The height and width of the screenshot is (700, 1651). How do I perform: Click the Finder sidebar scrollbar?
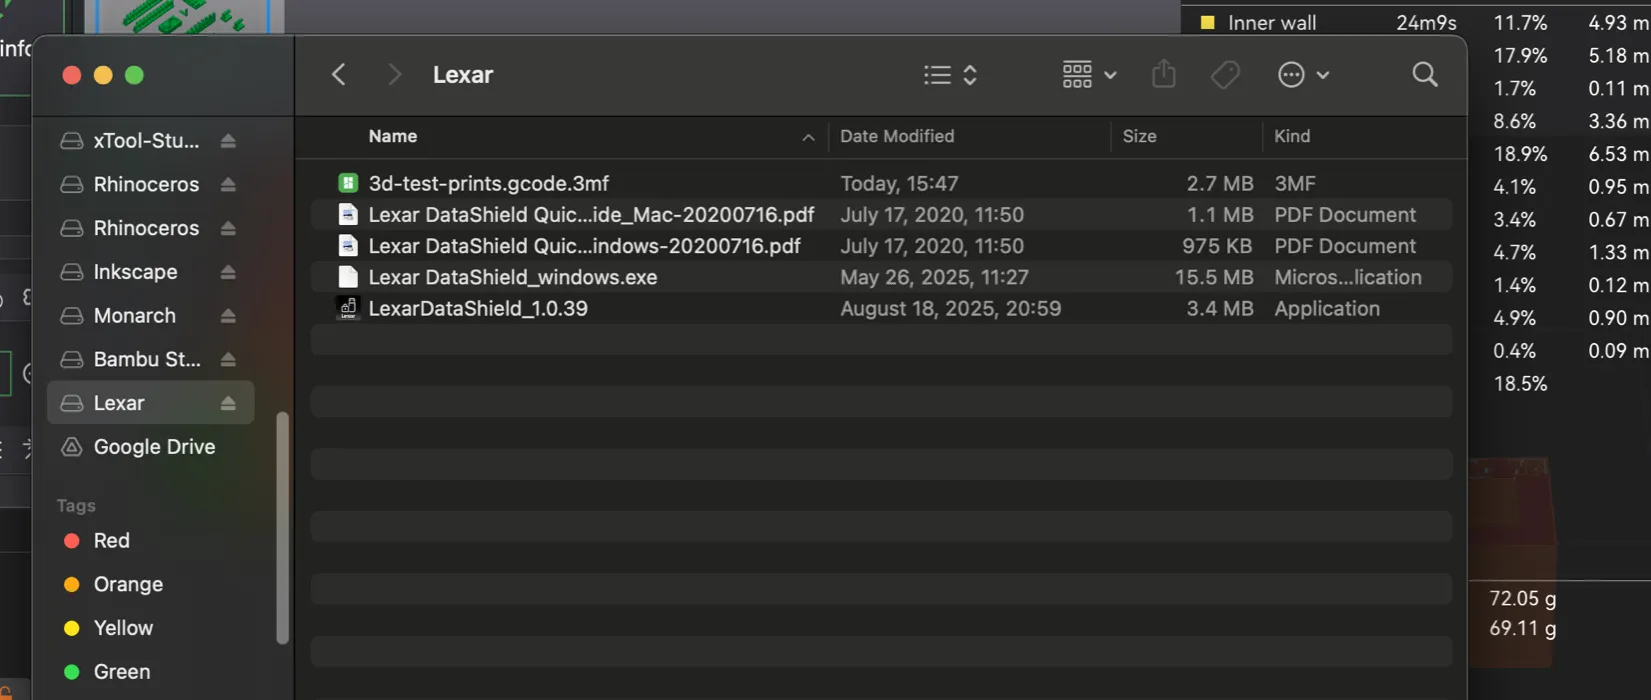[x=283, y=528]
